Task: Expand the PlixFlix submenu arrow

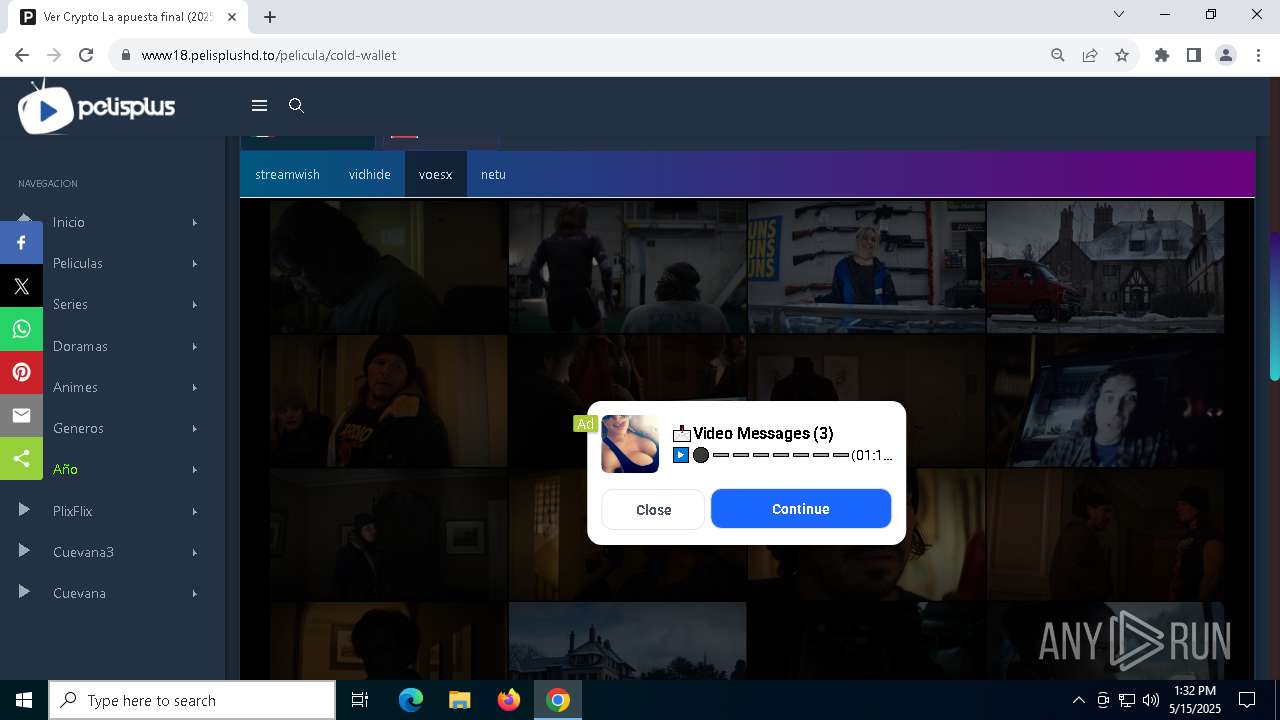Action: (195, 511)
